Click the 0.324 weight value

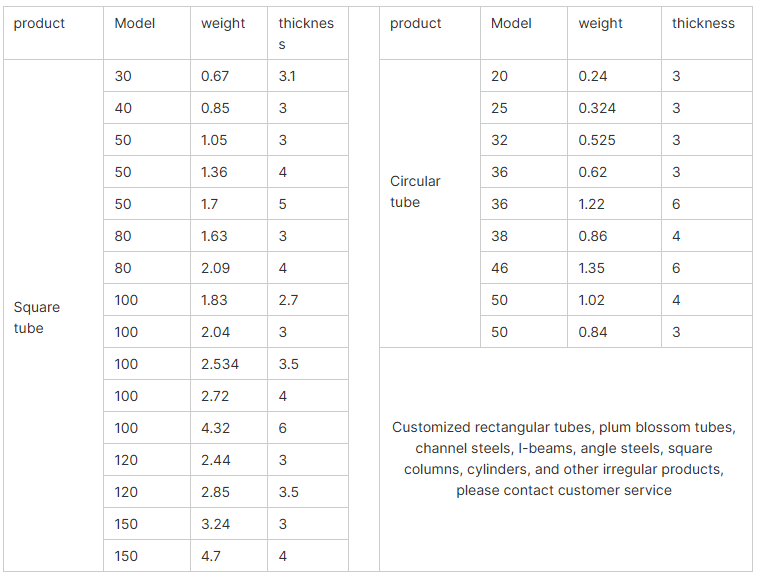(597, 108)
